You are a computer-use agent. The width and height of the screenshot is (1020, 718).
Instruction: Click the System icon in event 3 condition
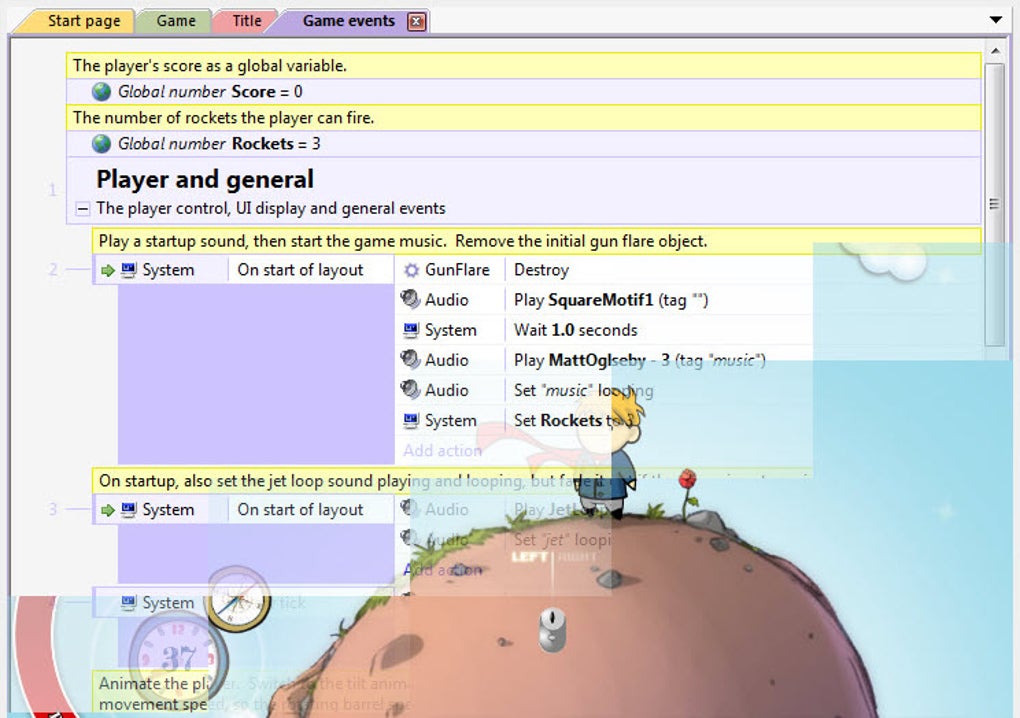[x=129, y=509]
